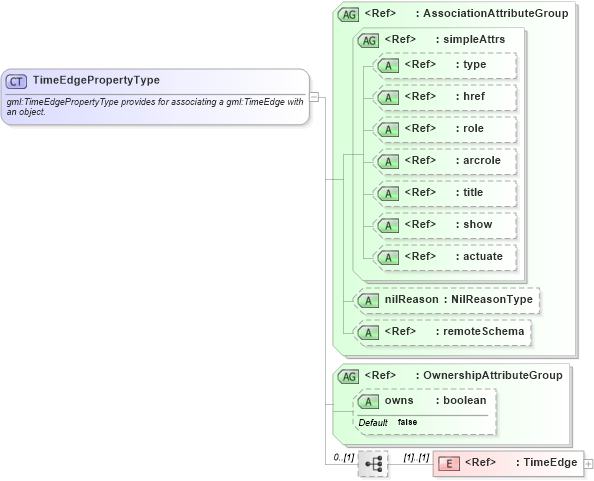The width and height of the screenshot is (594, 481).
Task: Click the A icon beside owns attribute
Action: coord(368,402)
